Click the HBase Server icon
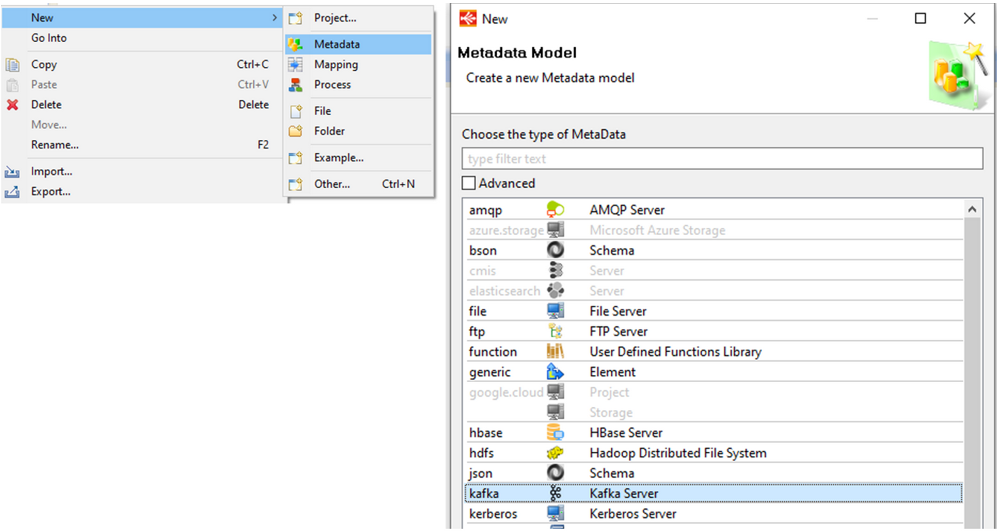The width and height of the screenshot is (997, 531). (555, 433)
